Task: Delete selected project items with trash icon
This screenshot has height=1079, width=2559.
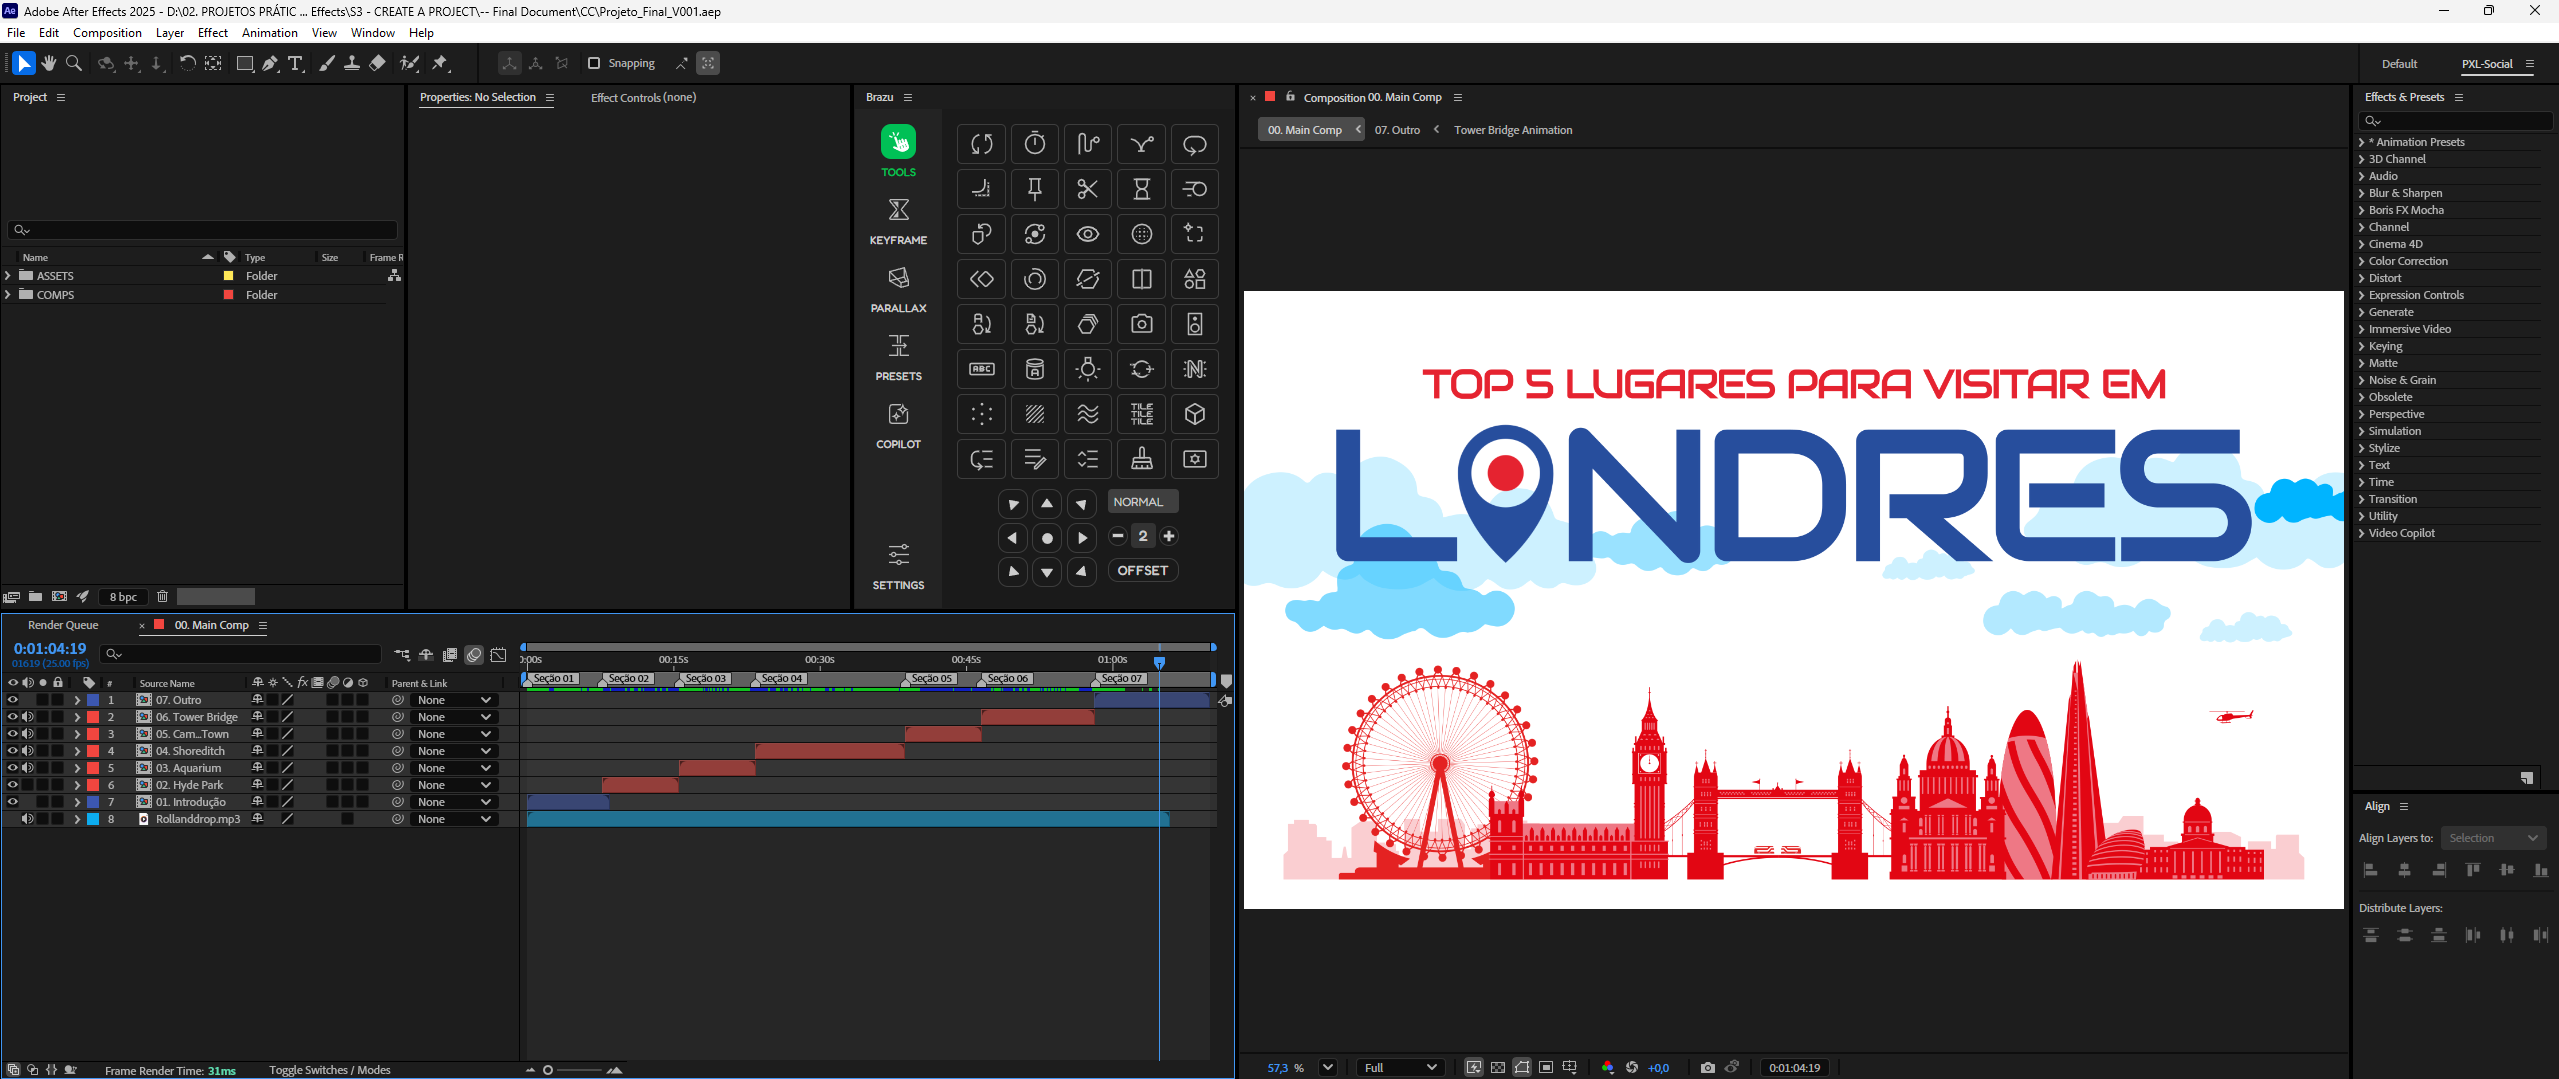Action: (x=162, y=597)
